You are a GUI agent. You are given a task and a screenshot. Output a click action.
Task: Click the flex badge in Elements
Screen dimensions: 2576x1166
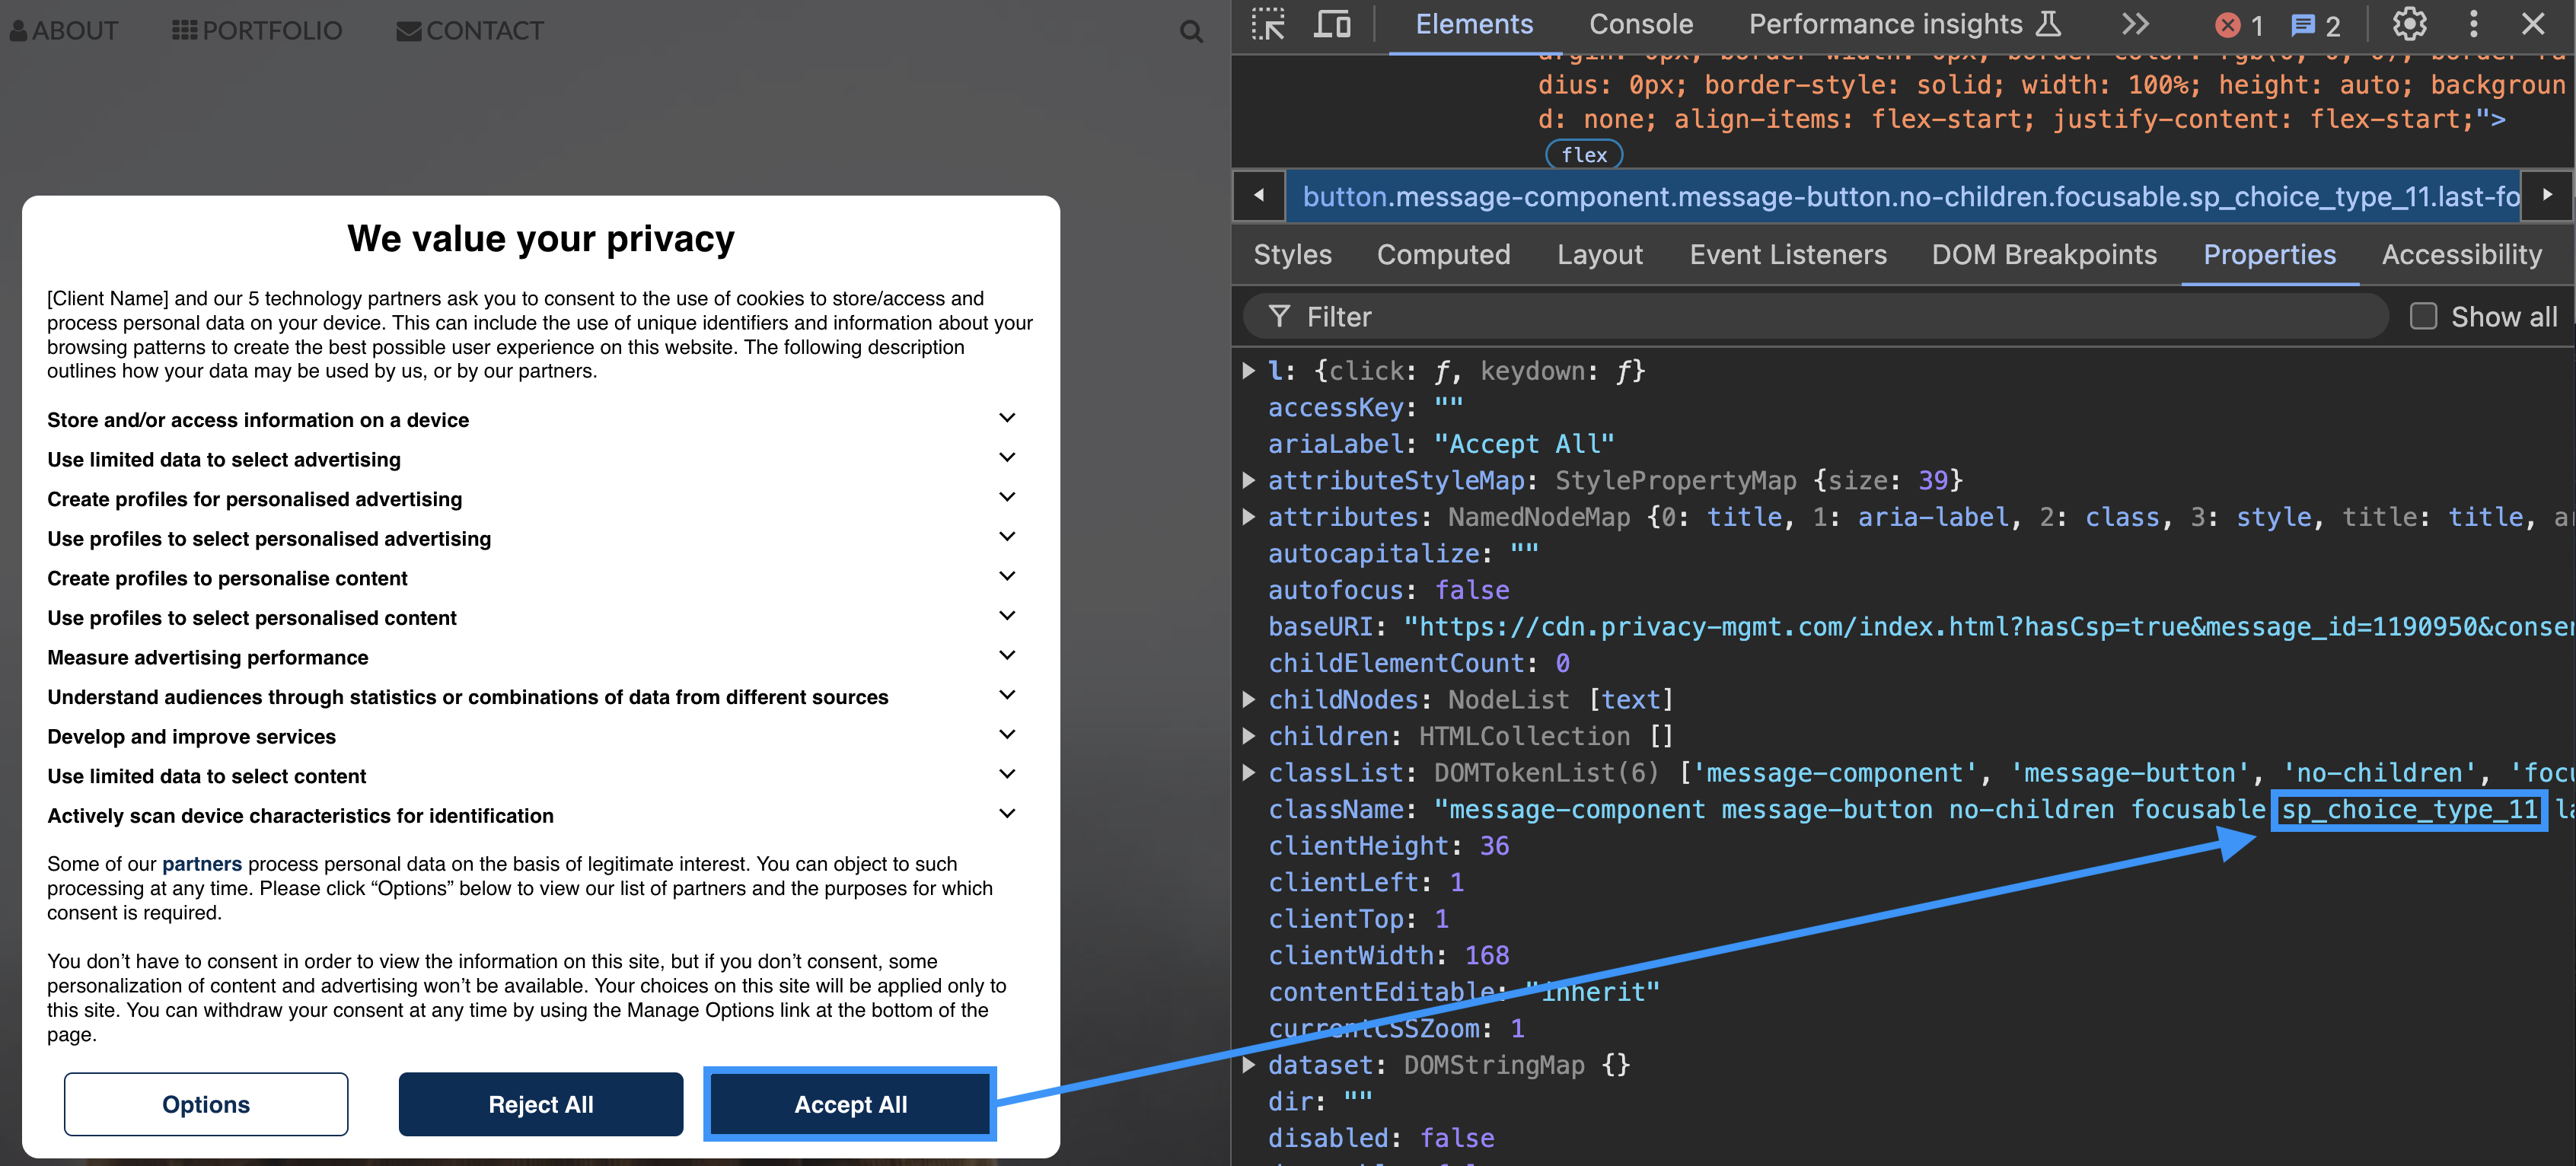point(1584,154)
